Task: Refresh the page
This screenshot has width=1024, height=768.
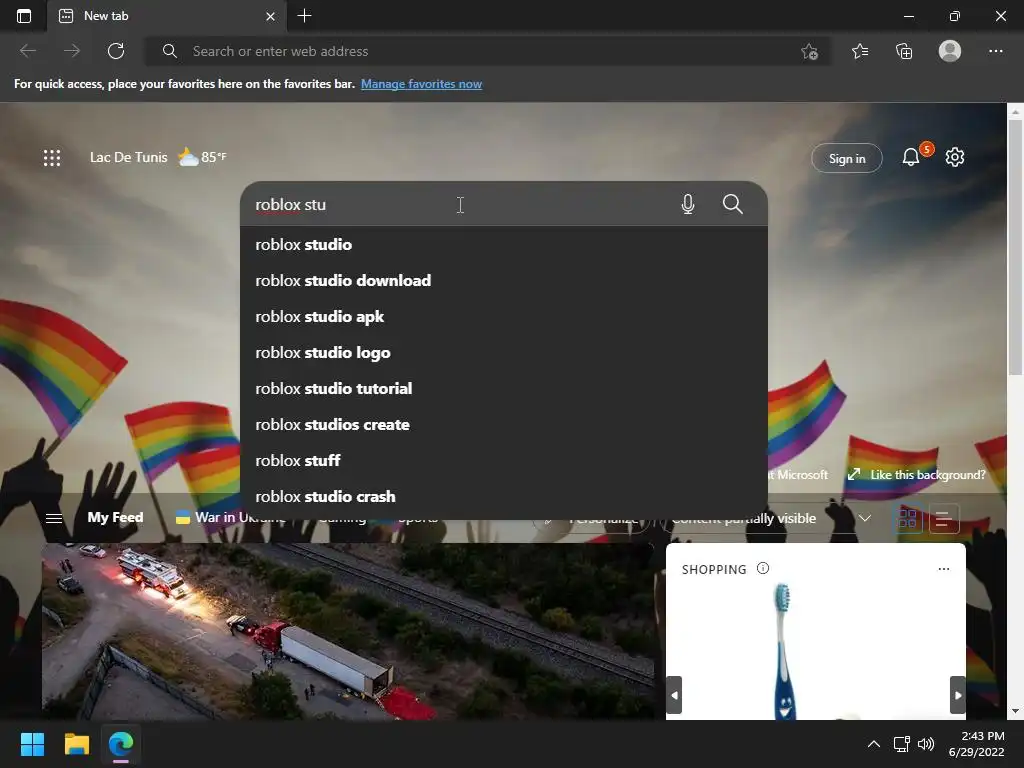Action: click(x=116, y=51)
